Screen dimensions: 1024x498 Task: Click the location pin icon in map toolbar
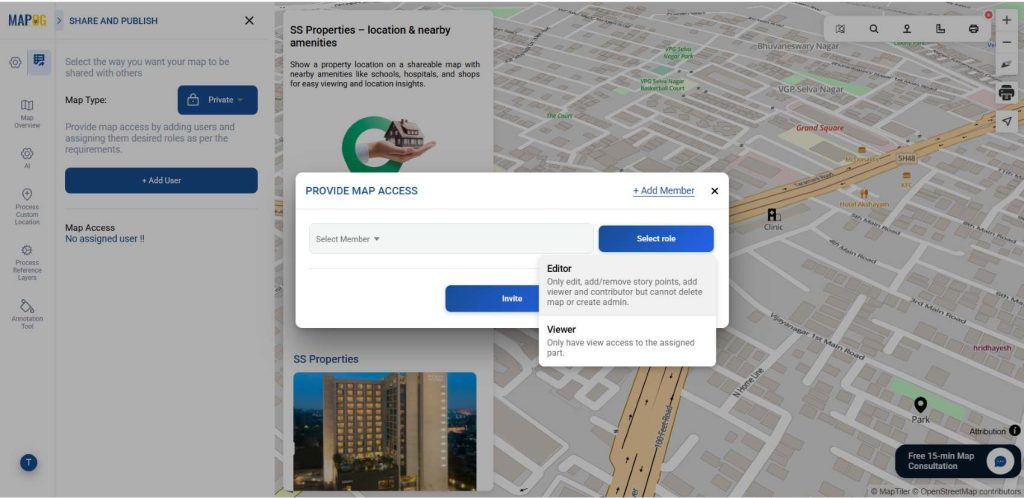click(x=907, y=29)
